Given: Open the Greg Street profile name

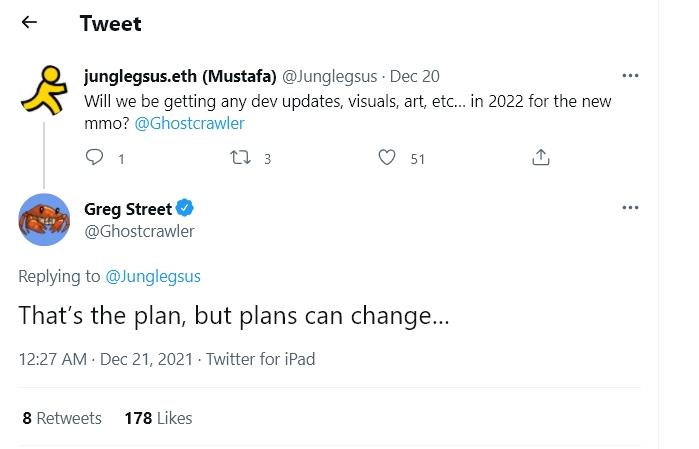Looking at the screenshot, I should pos(128,209).
